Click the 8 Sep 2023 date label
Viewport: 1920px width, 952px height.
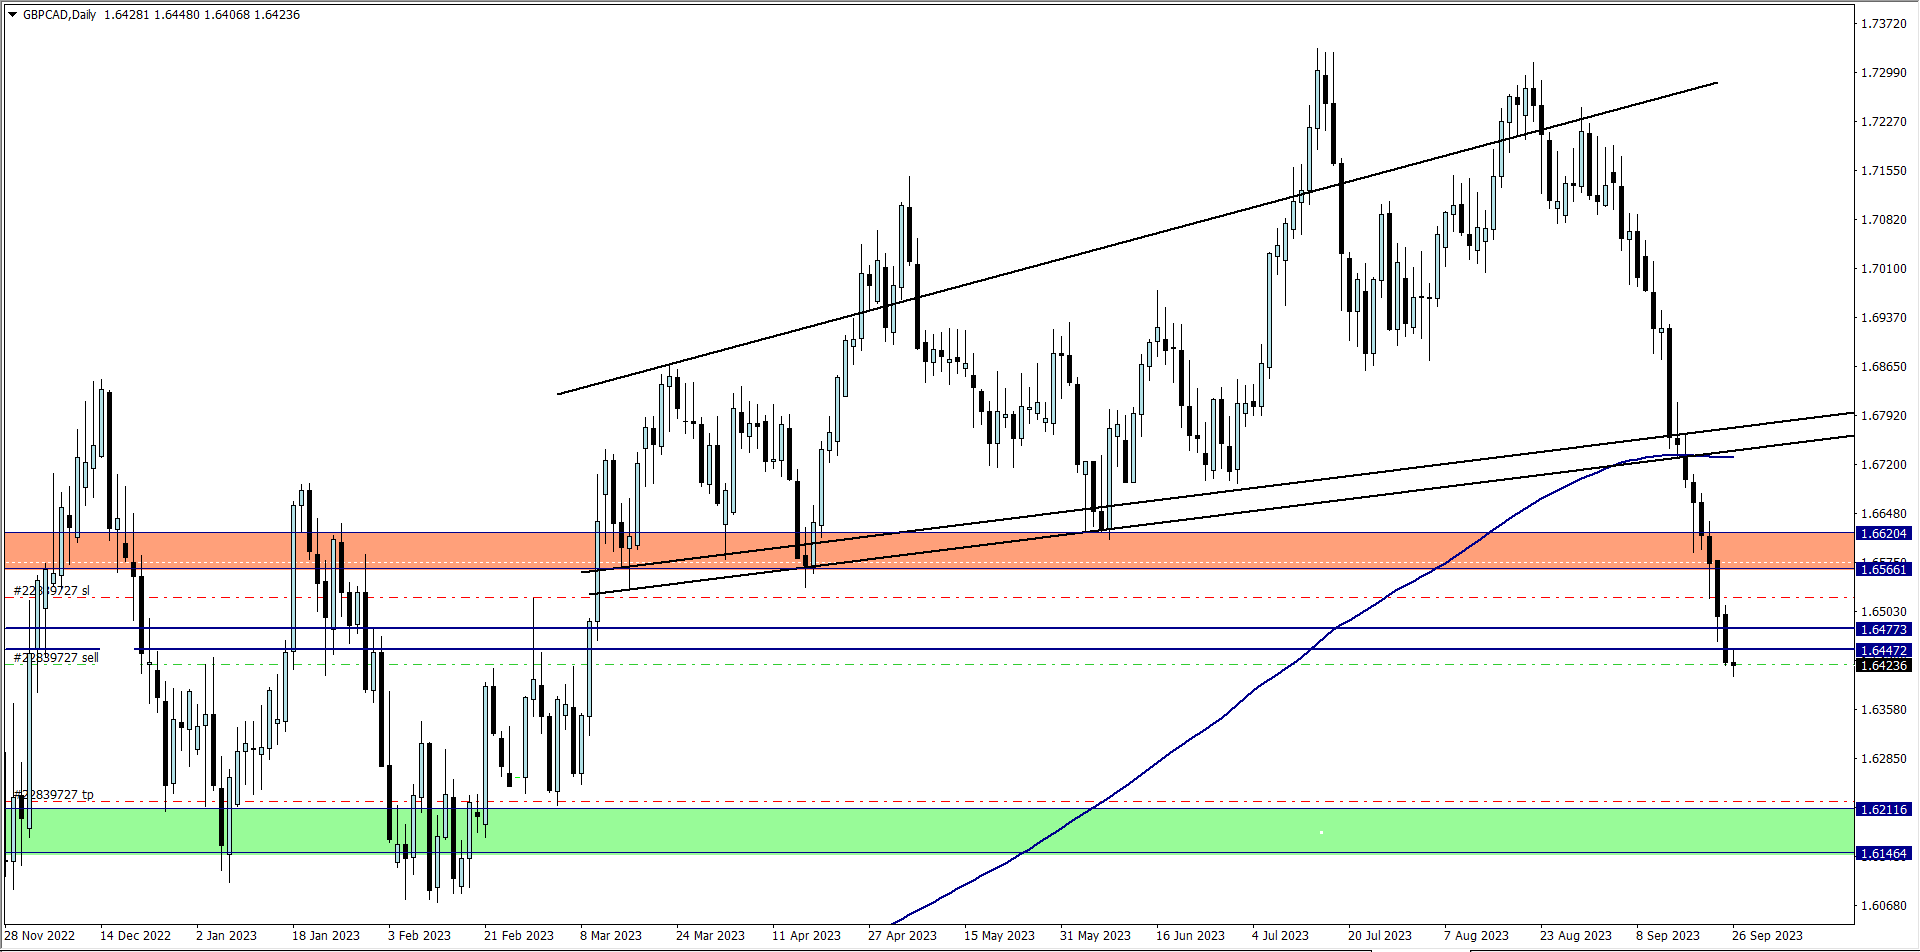point(1667,936)
